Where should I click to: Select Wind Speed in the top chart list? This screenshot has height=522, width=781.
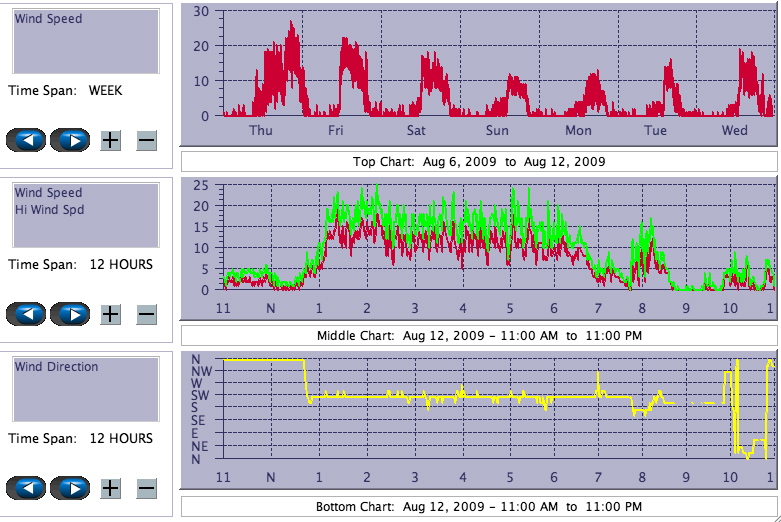coord(49,19)
